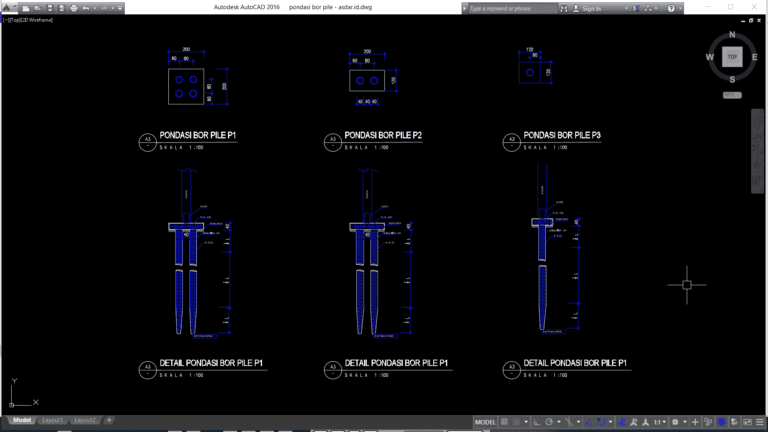Open Customize Quick Access Toolbar dropdown
Screen dimensions: 768x432
[120, 8]
